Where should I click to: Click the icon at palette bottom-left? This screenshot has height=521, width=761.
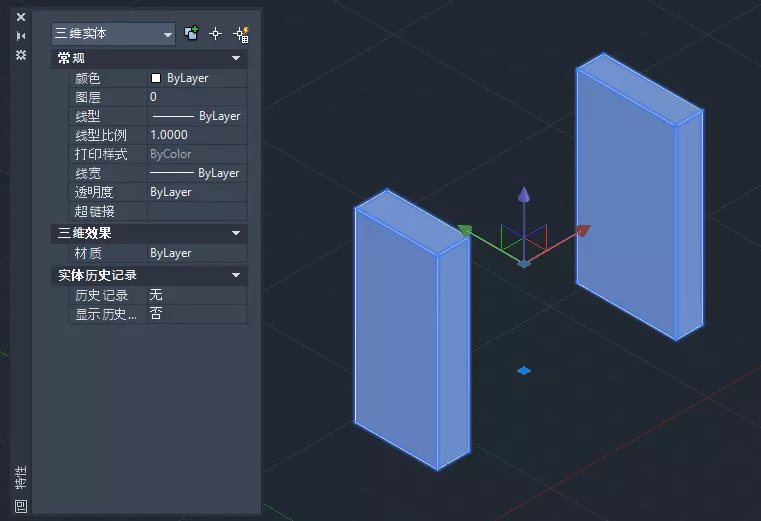[x=21, y=506]
